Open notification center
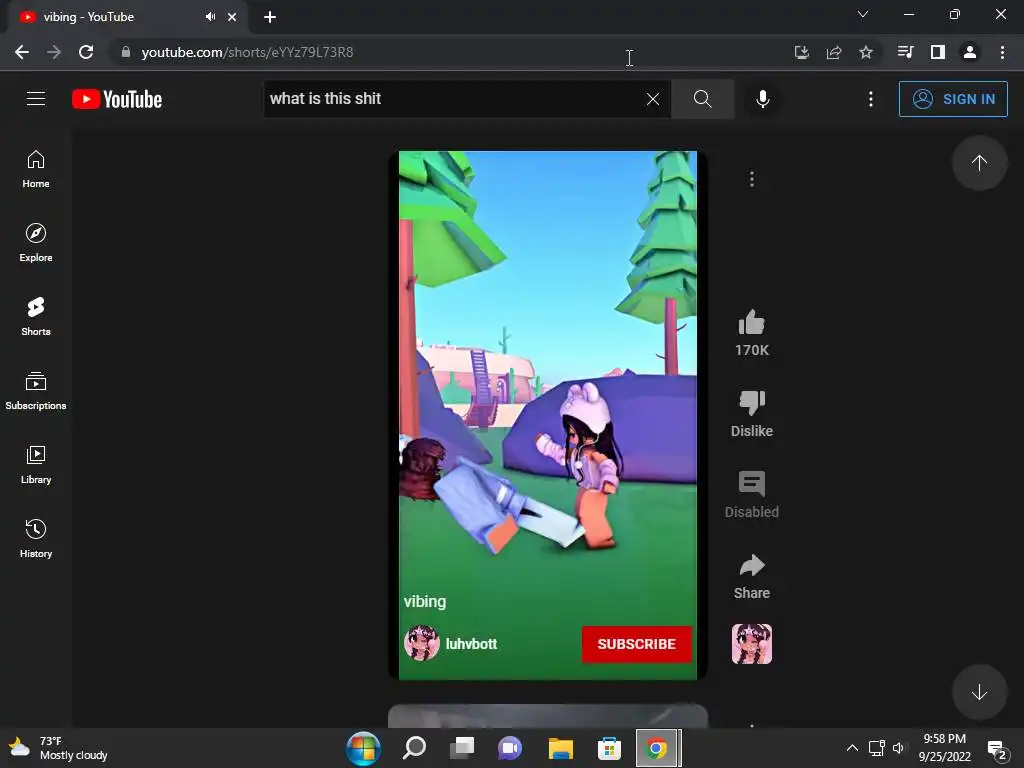This screenshot has height=768, width=1024. coord(997,750)
